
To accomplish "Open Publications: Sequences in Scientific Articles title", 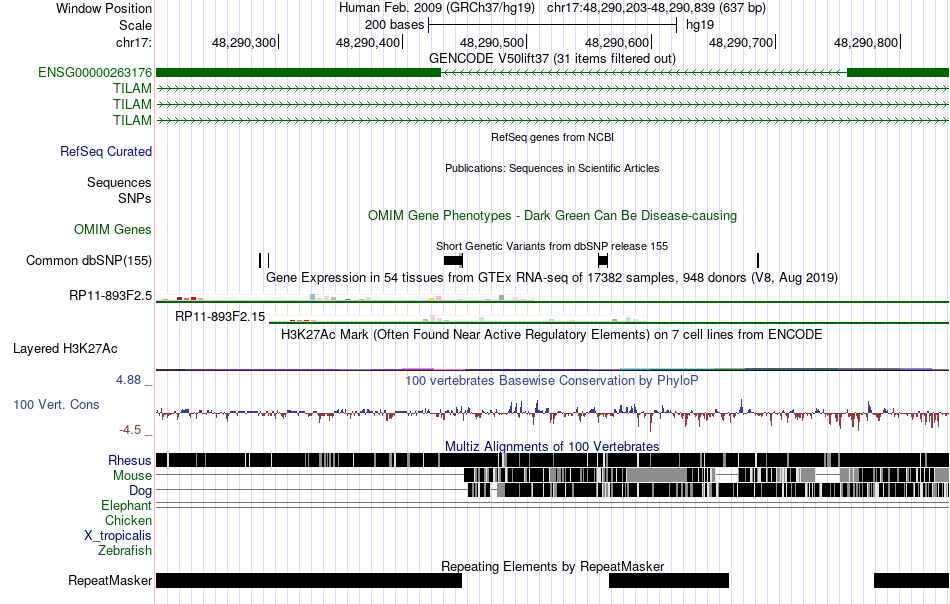I will point(552,168).
